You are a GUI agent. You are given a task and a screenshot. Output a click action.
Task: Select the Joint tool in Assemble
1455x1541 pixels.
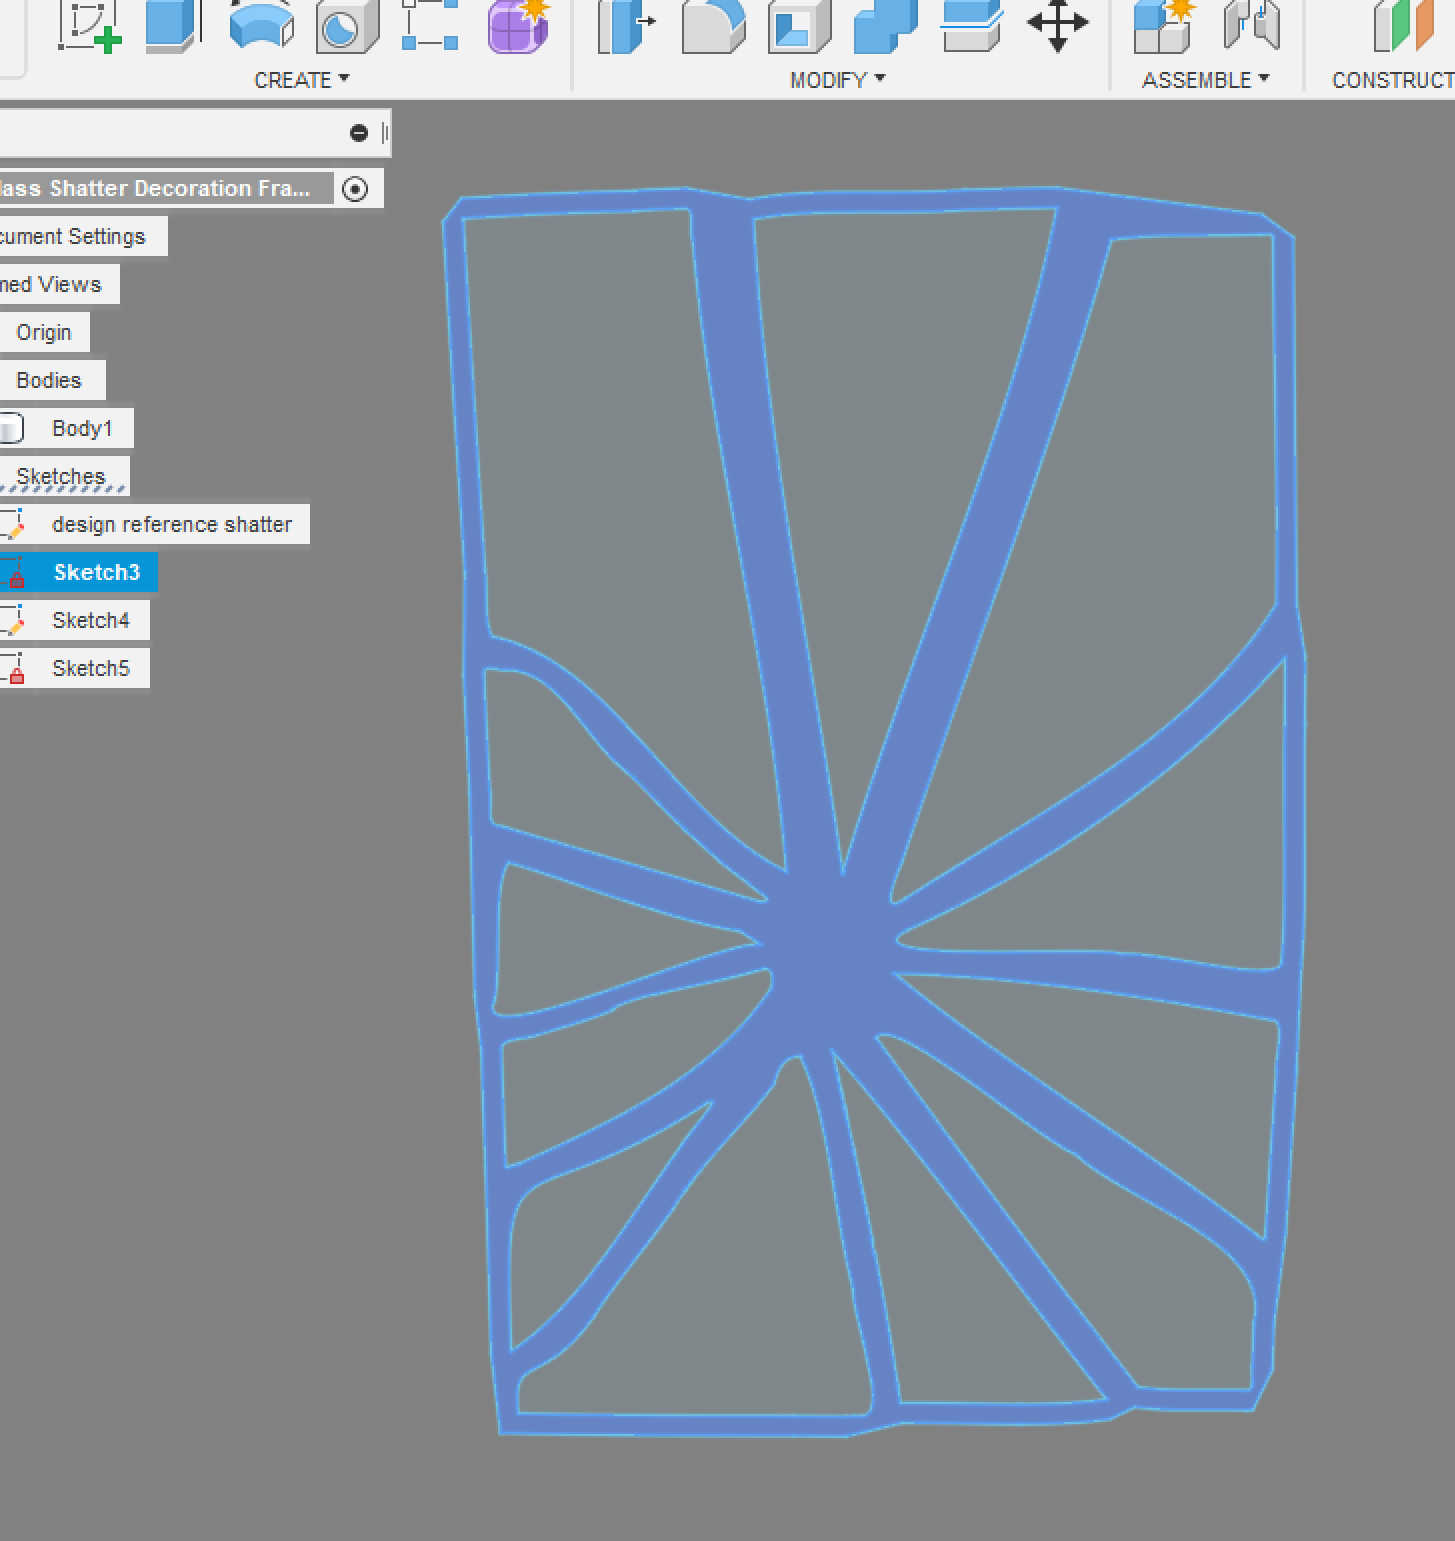coord(1252,28)
